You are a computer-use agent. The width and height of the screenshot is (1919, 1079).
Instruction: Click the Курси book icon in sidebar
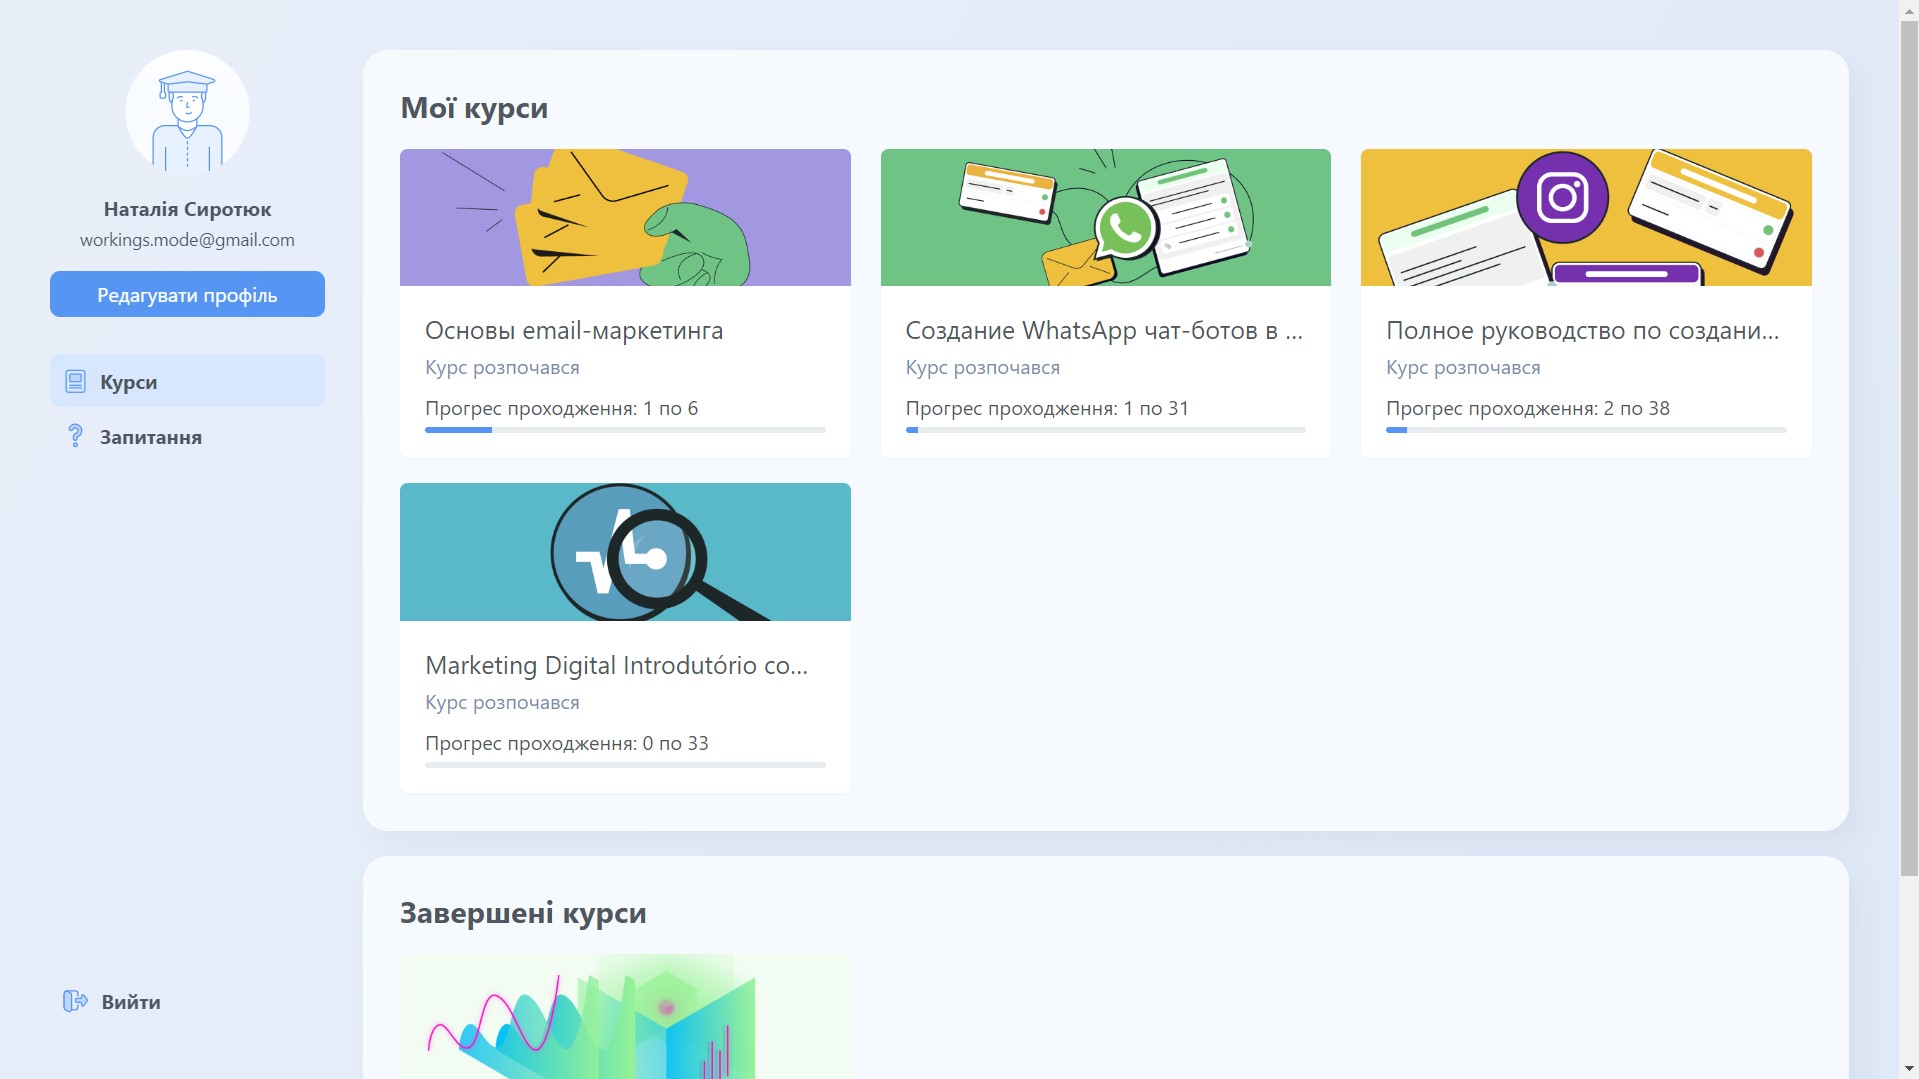click(75, 381)
